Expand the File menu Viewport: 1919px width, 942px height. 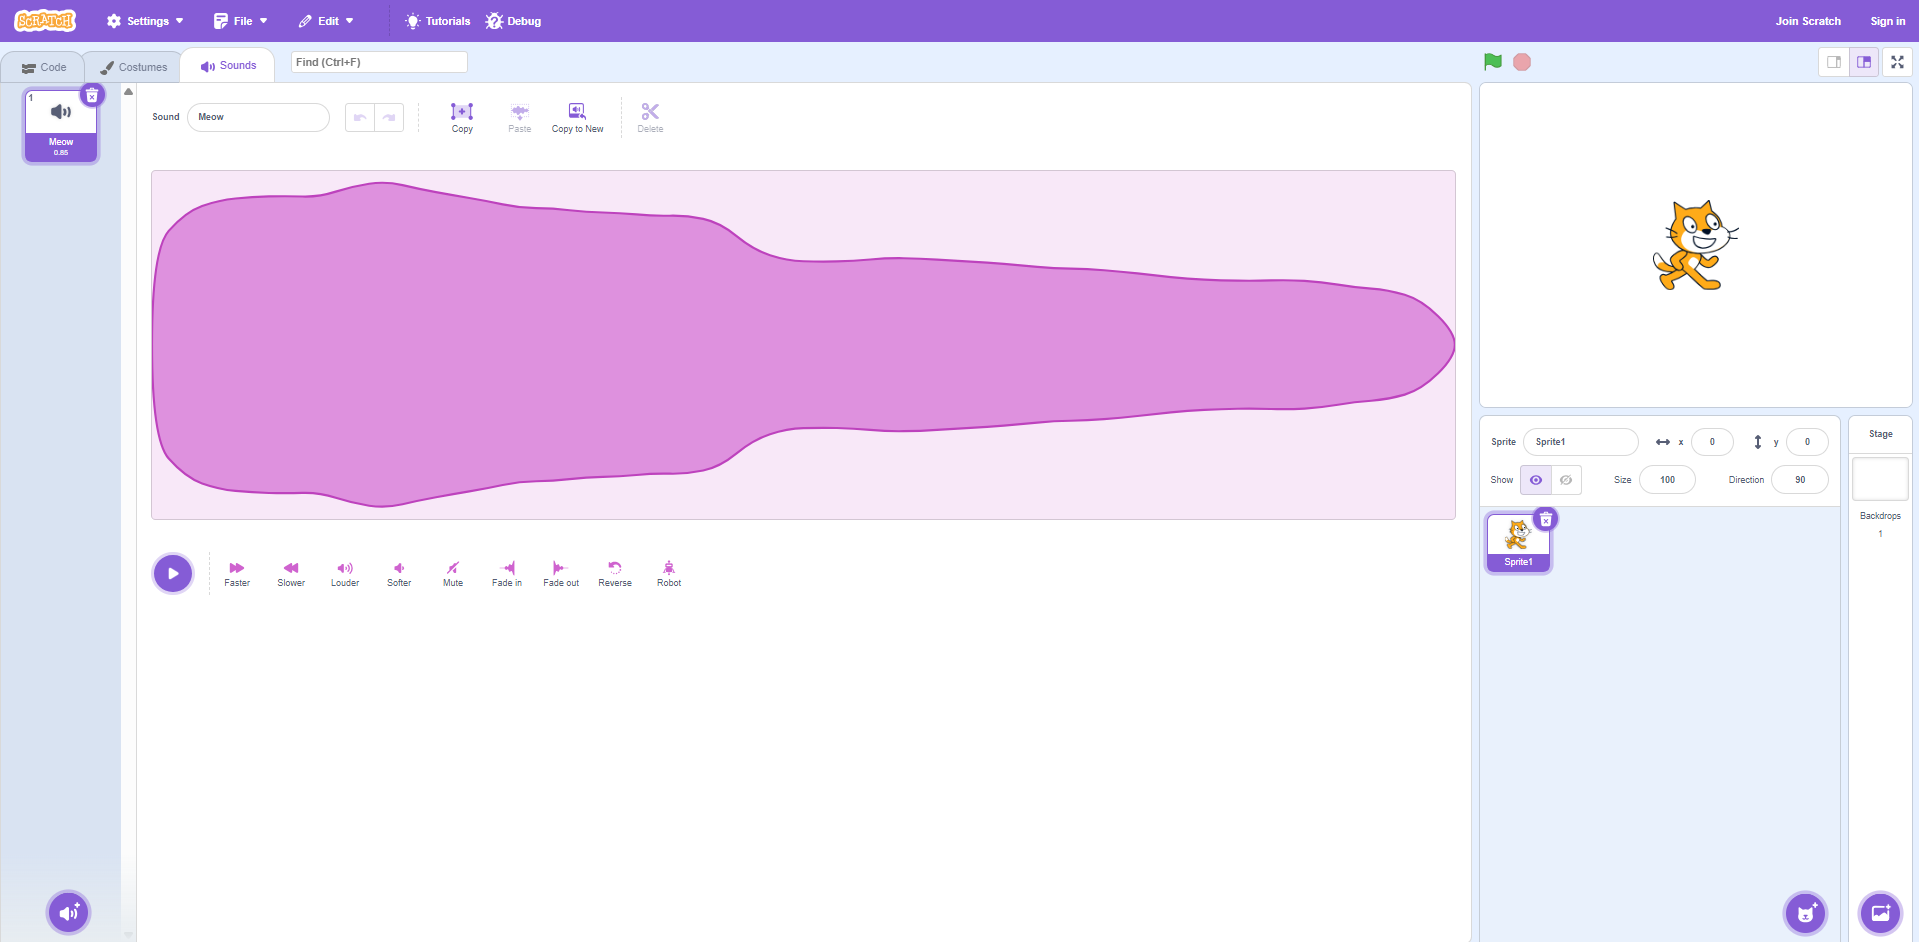[x=241, y=21]
